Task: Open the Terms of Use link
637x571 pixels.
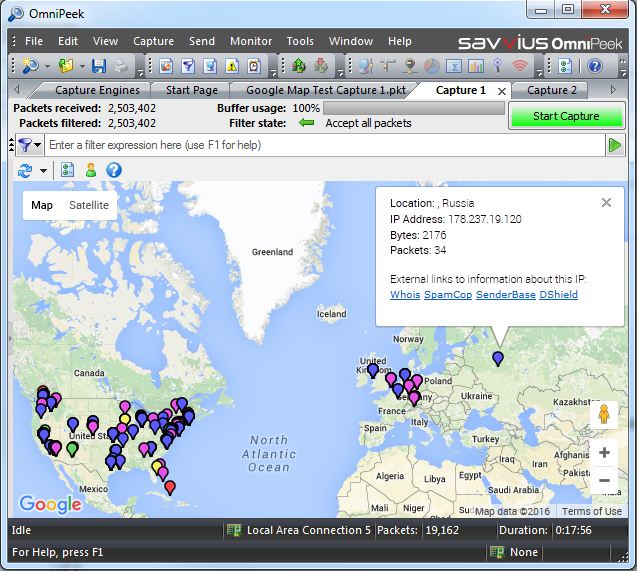Action: tap(592, 511)
